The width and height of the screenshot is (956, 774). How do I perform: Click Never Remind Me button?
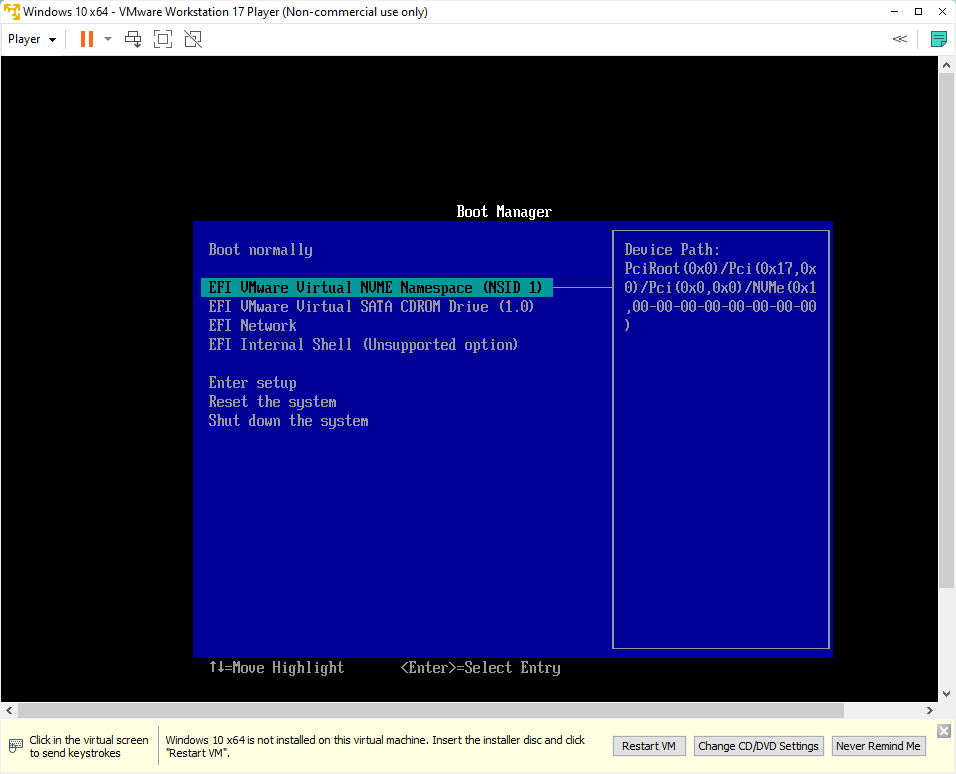pos(878,746)
